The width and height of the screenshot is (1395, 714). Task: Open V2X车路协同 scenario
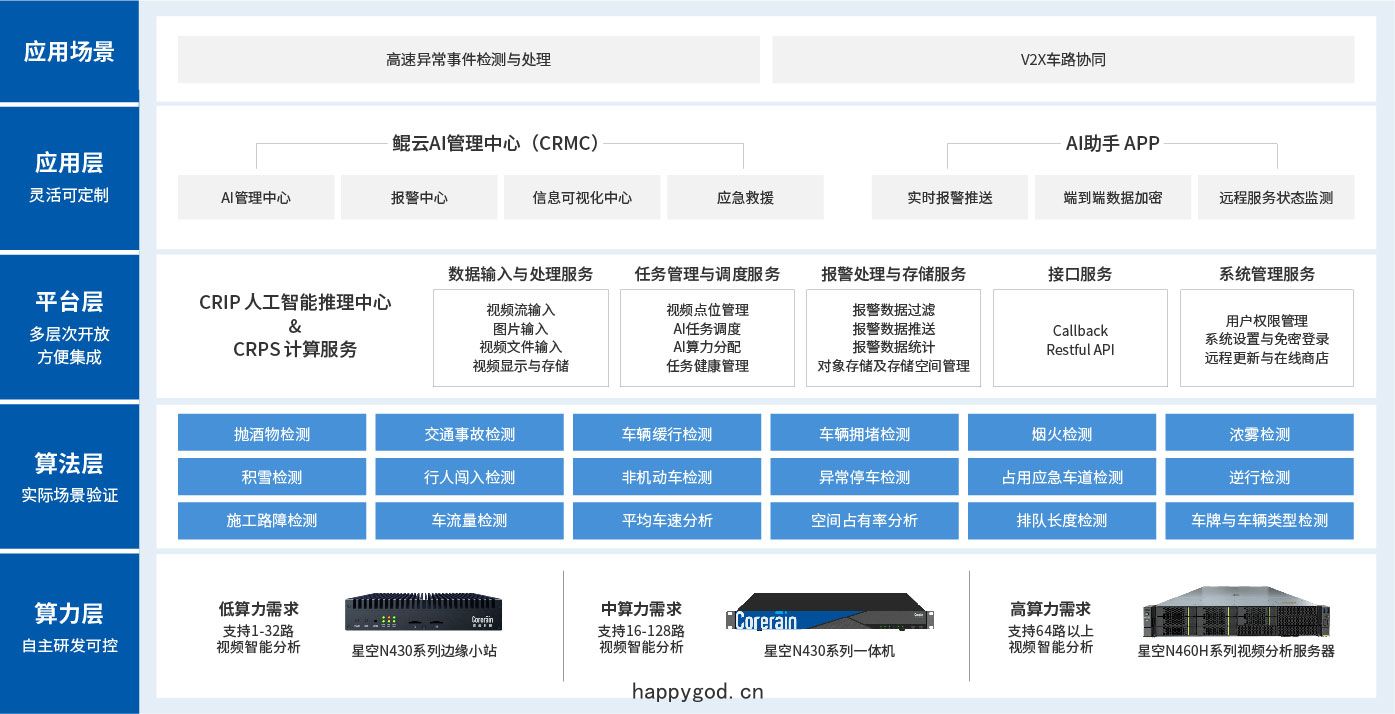(1063, 59)
